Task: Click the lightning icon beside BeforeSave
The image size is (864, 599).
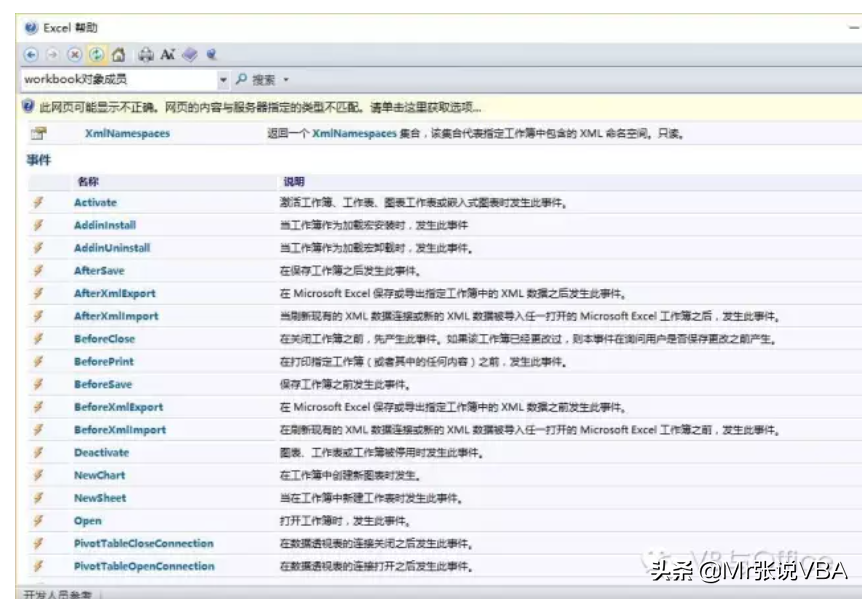Action: (37, 384)
